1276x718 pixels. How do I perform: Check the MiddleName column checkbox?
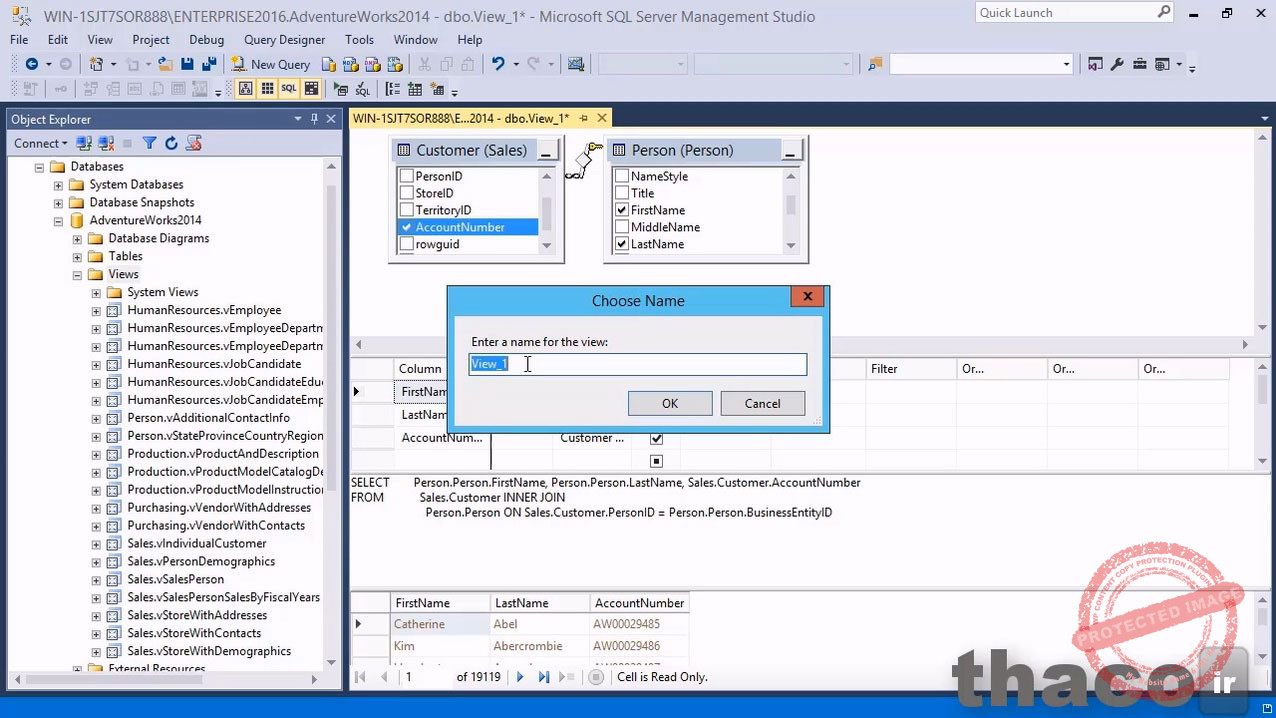tap(622, 227)
